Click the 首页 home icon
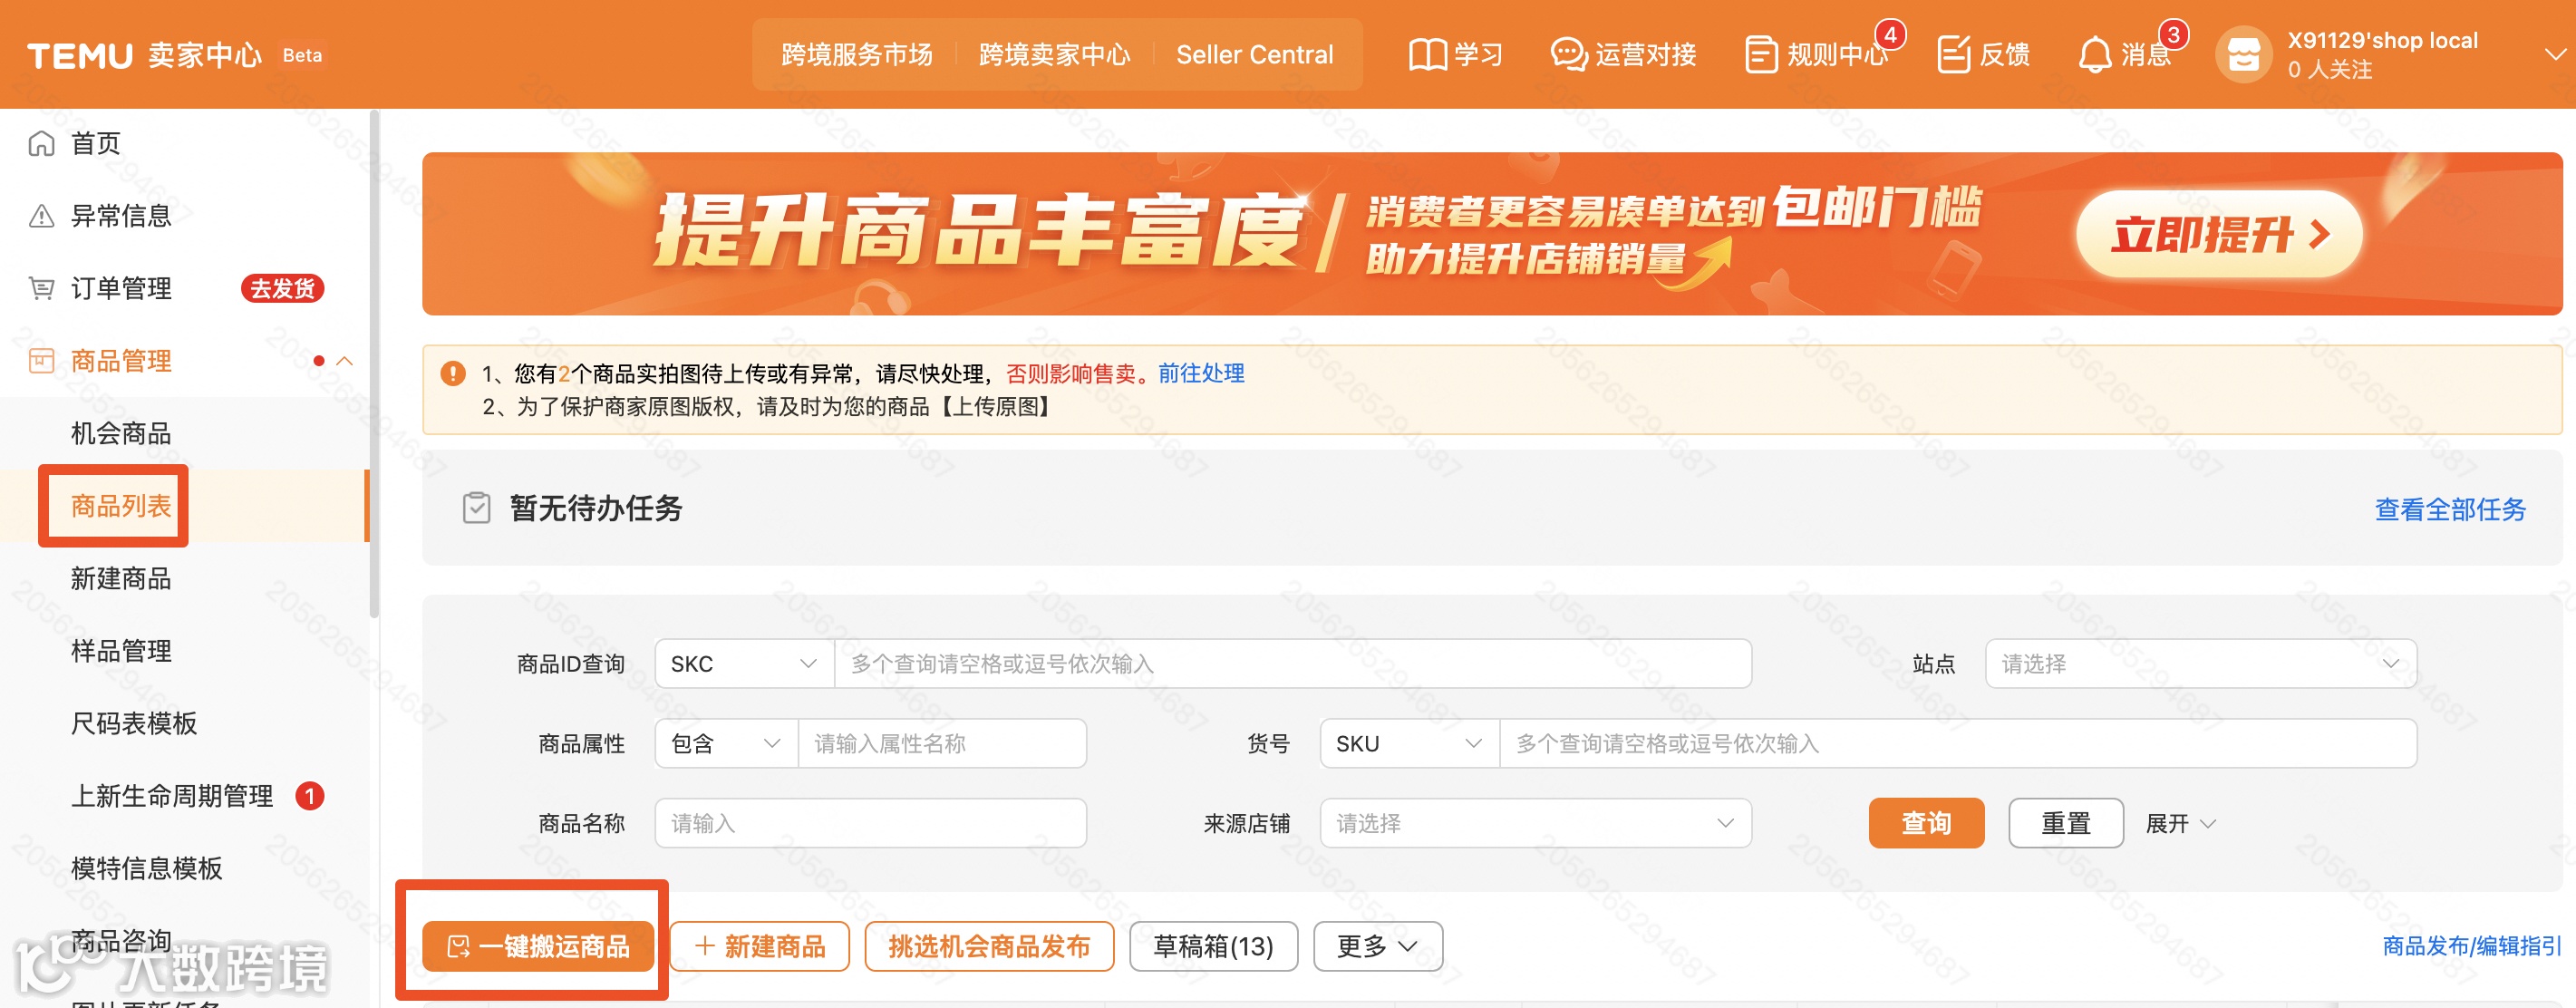 pyautogui.click(x=41, y=144)
